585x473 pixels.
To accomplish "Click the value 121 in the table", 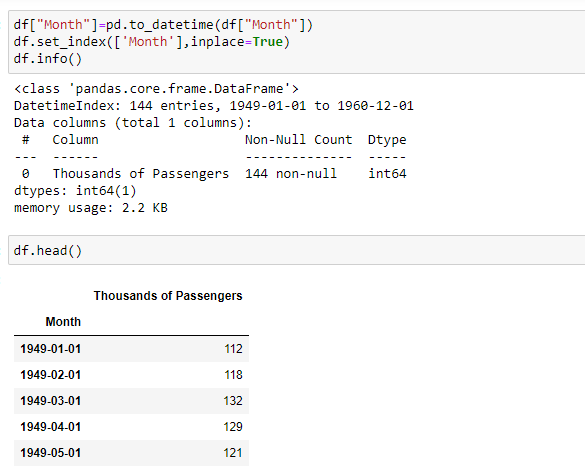I will pos(233,453).
